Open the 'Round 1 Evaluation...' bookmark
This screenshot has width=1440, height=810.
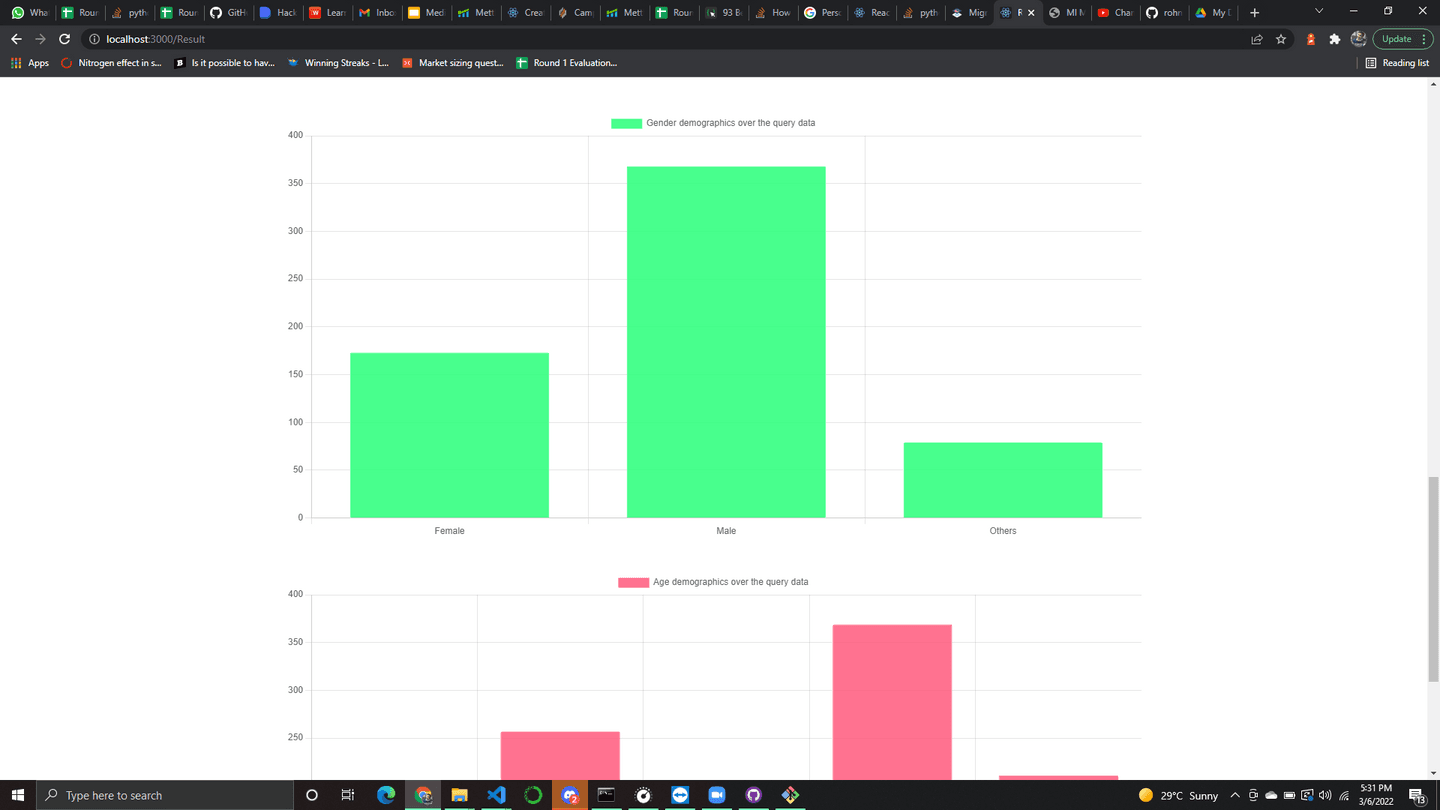point(566,63)
